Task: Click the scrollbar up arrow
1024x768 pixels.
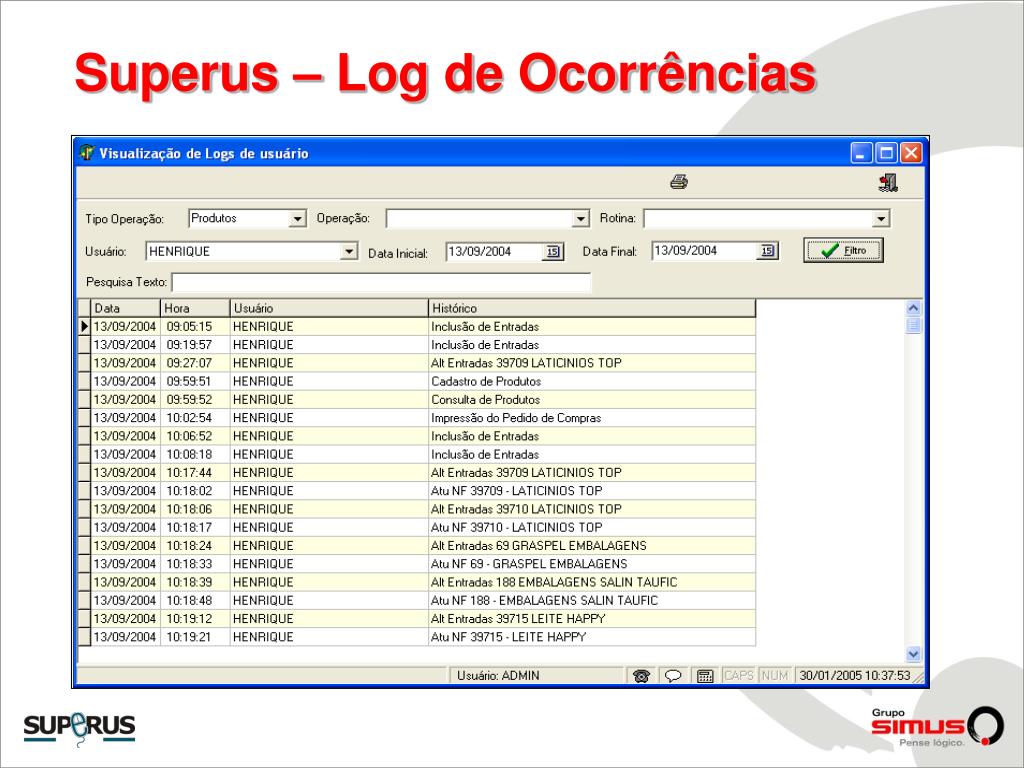Action: coord(914,308)
